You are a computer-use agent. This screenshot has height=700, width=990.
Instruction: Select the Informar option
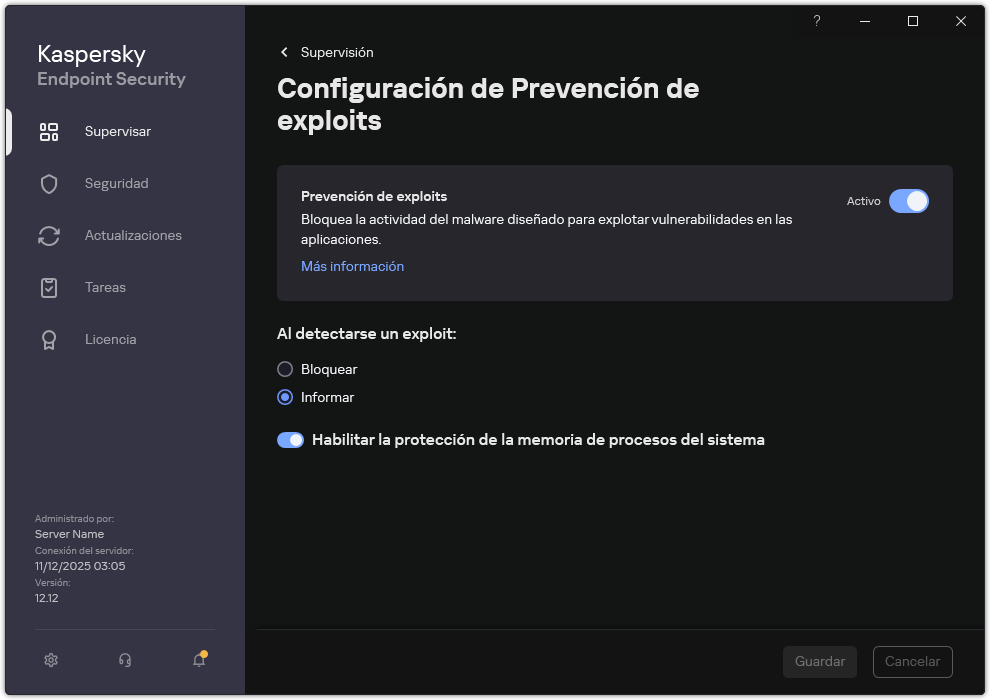coord(285,397)
